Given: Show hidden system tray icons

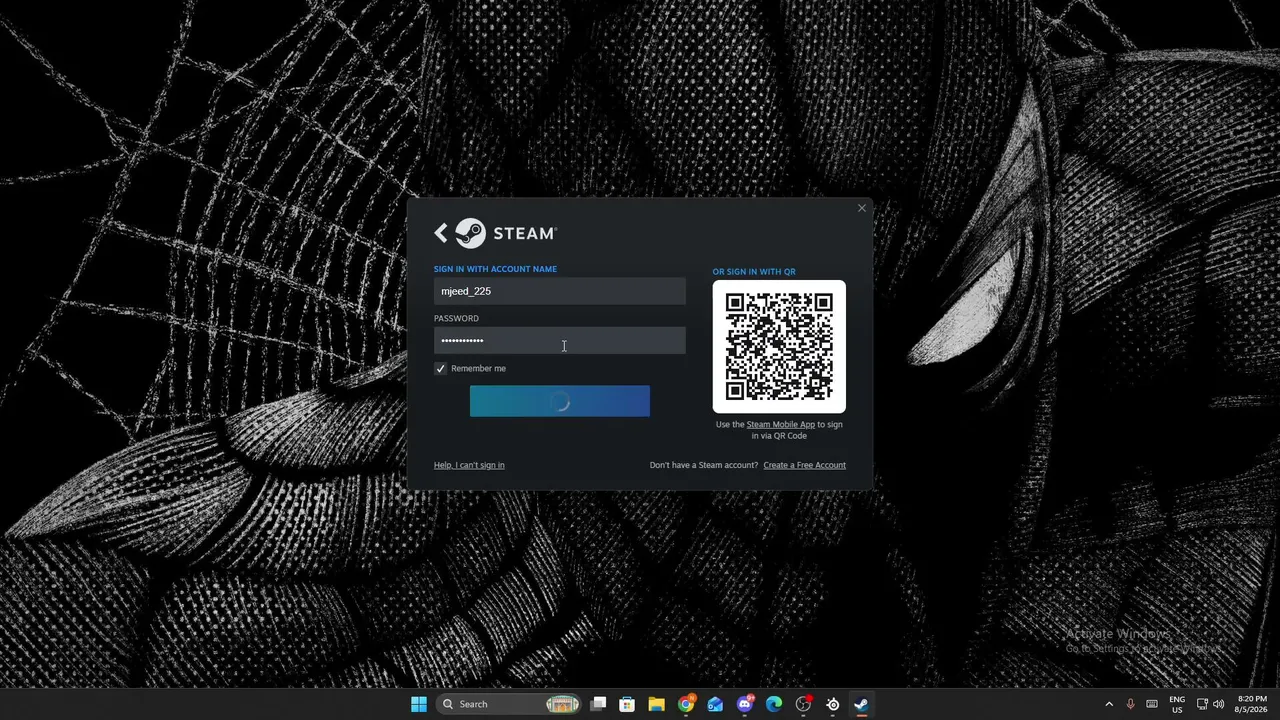Looking at the screenshot, I should pos(1109,704).
